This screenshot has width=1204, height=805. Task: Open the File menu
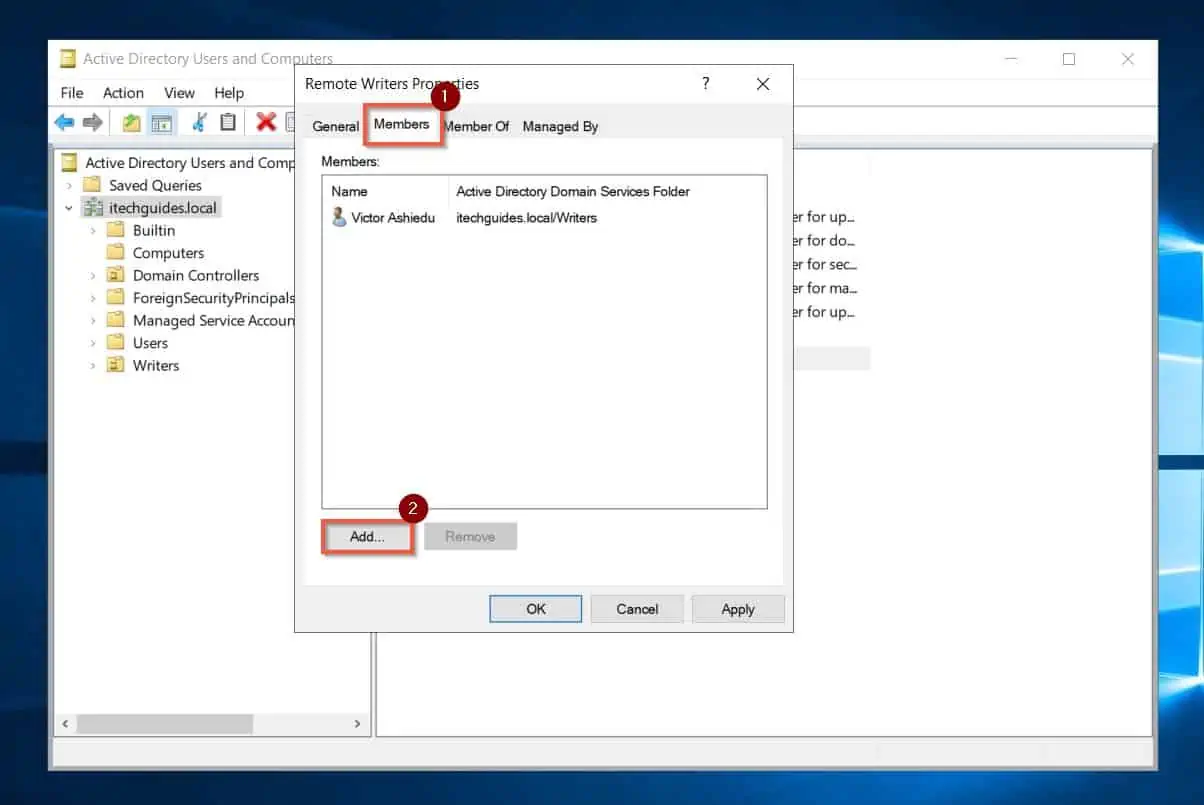[72, 92]
